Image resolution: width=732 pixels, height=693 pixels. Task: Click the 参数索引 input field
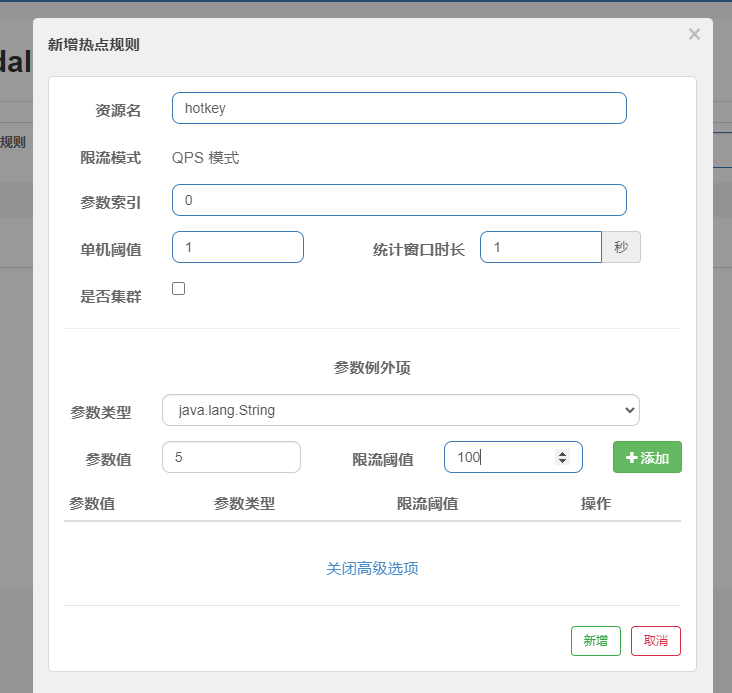click(x=399, y=200)
